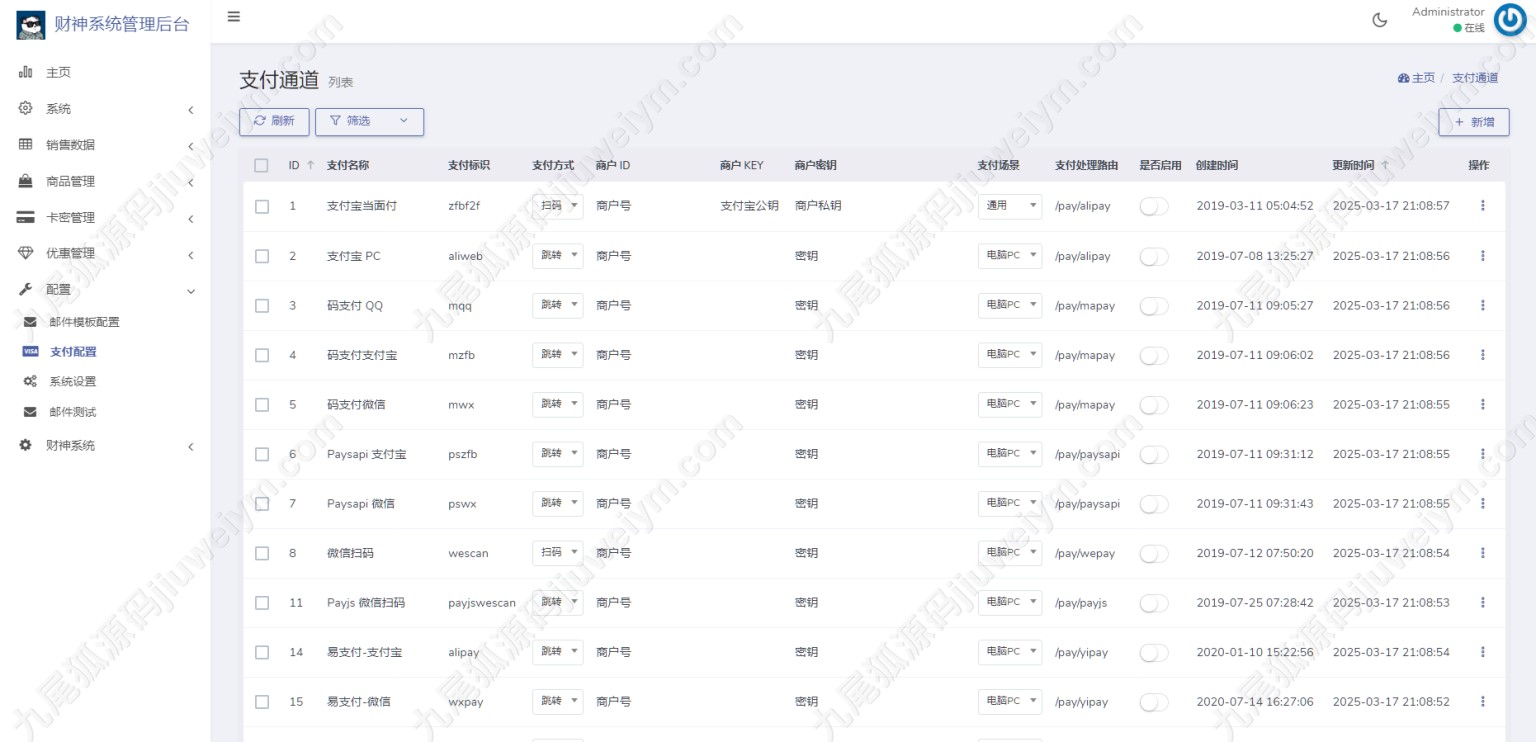Click the 财神系统管理后台 logo avatar
Viewport: 1536px width, 742px height.
tap(31, 25)
